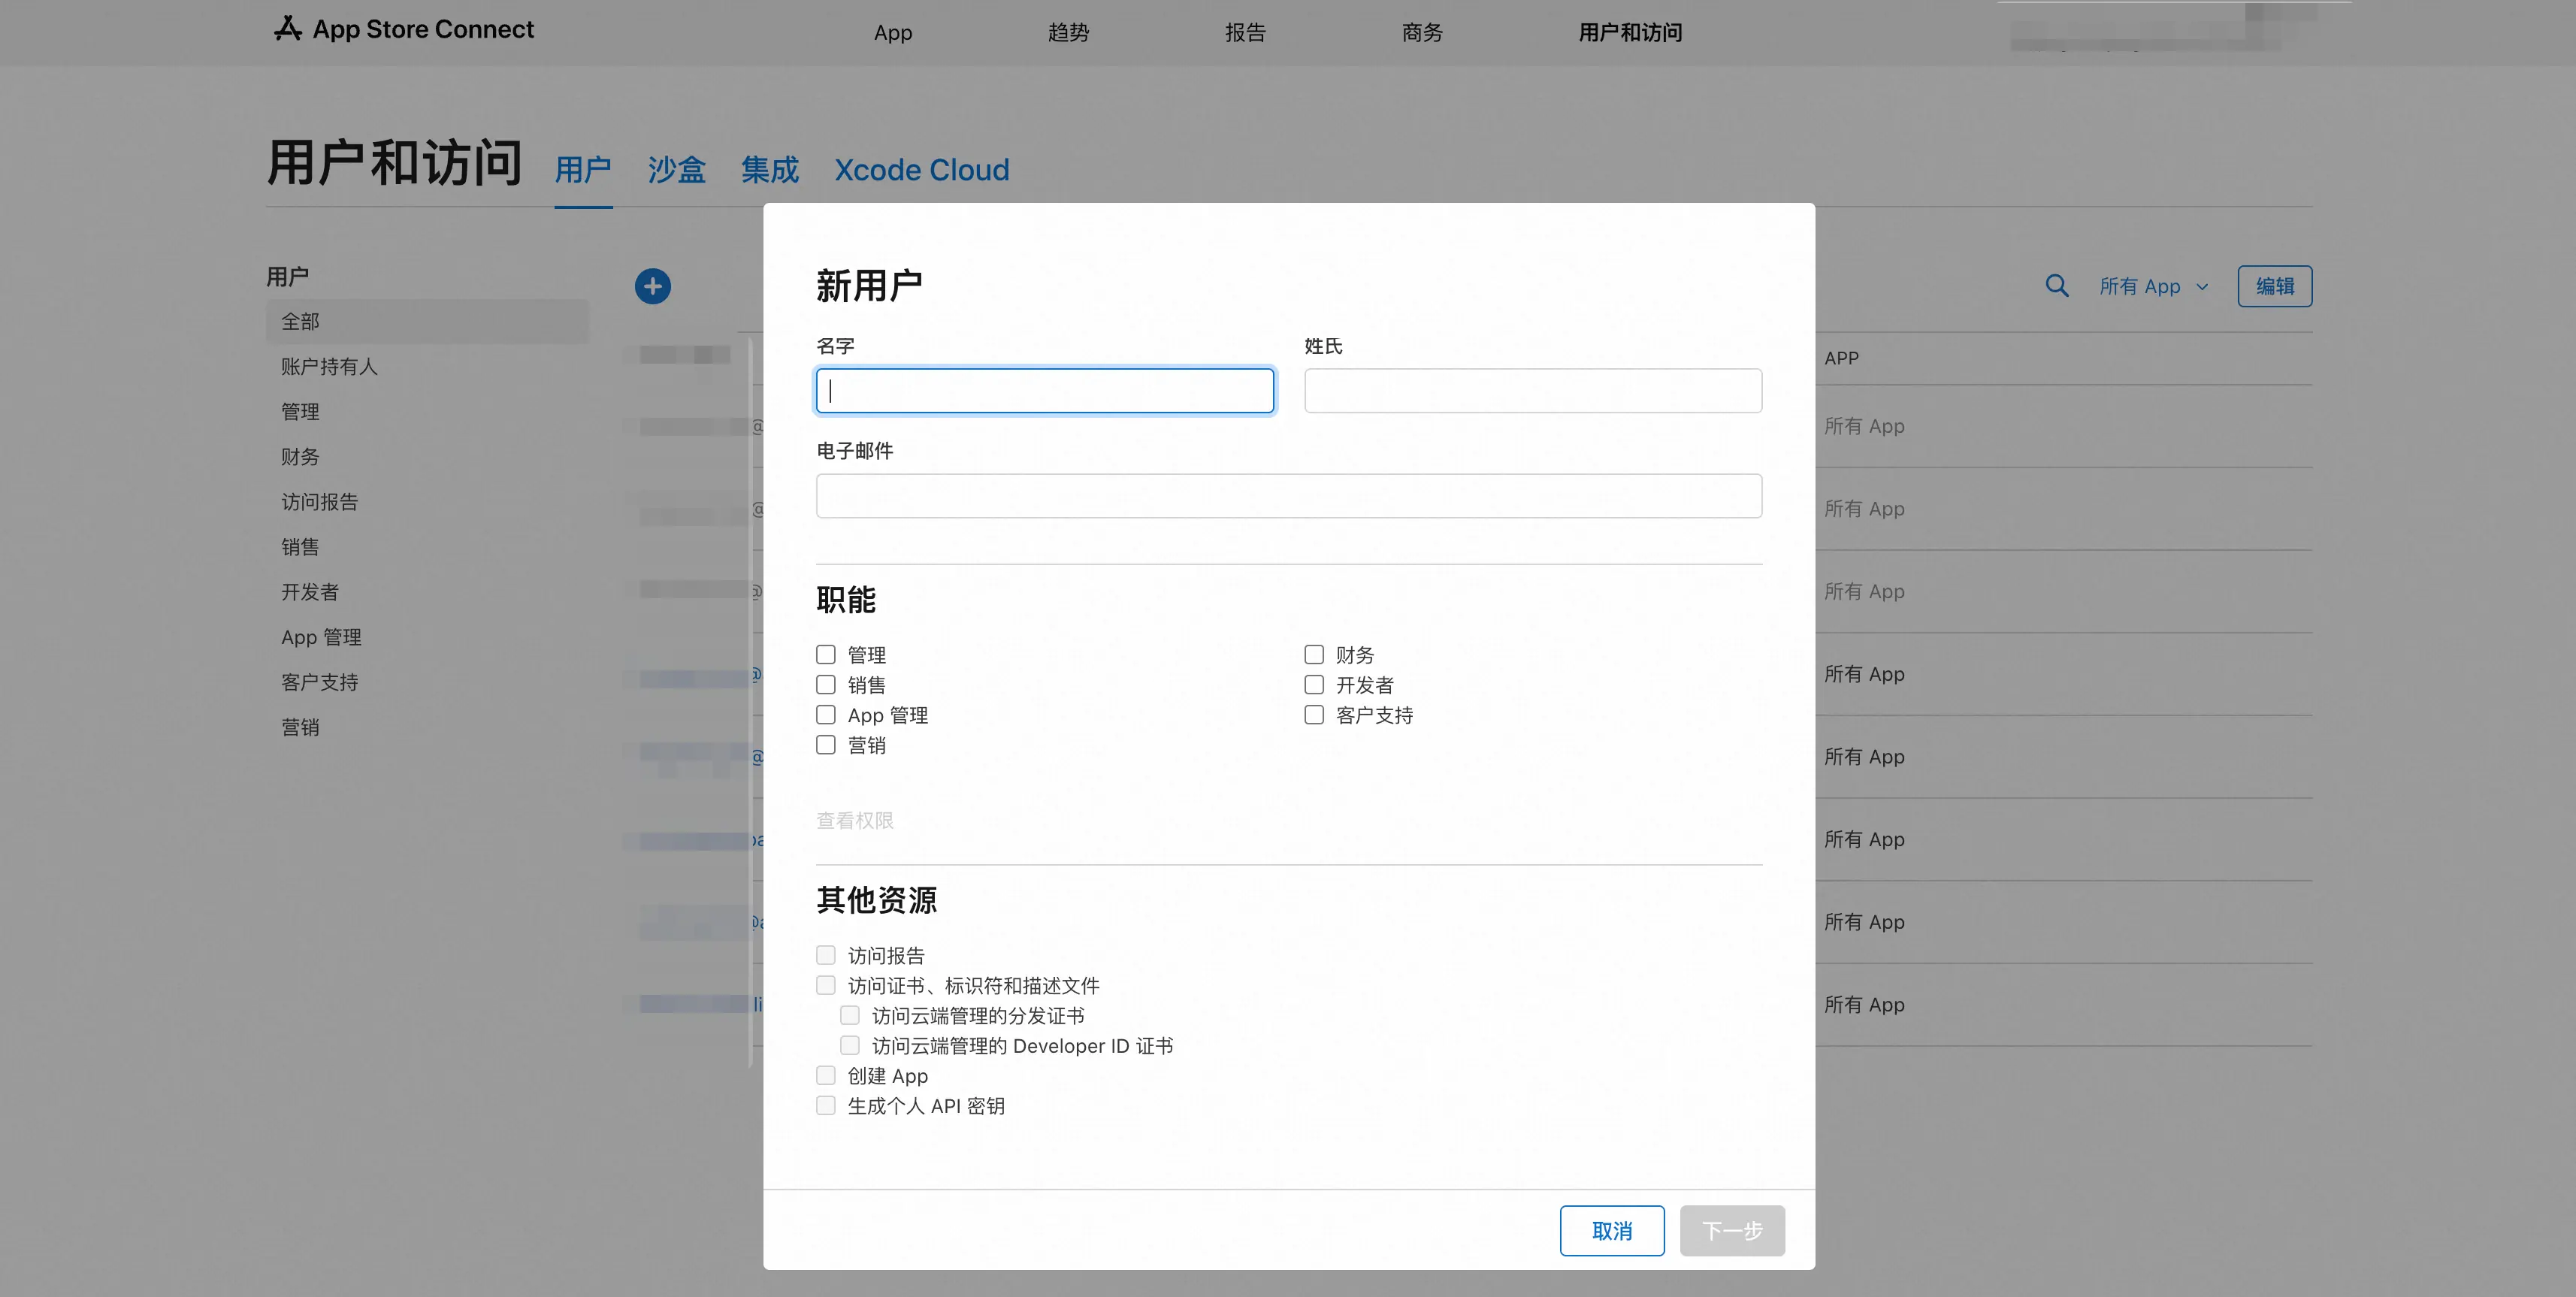Click the 查看权限 link
Image resolution: width=2576 pixels, height=1297 pixels.
coord(855,820)
